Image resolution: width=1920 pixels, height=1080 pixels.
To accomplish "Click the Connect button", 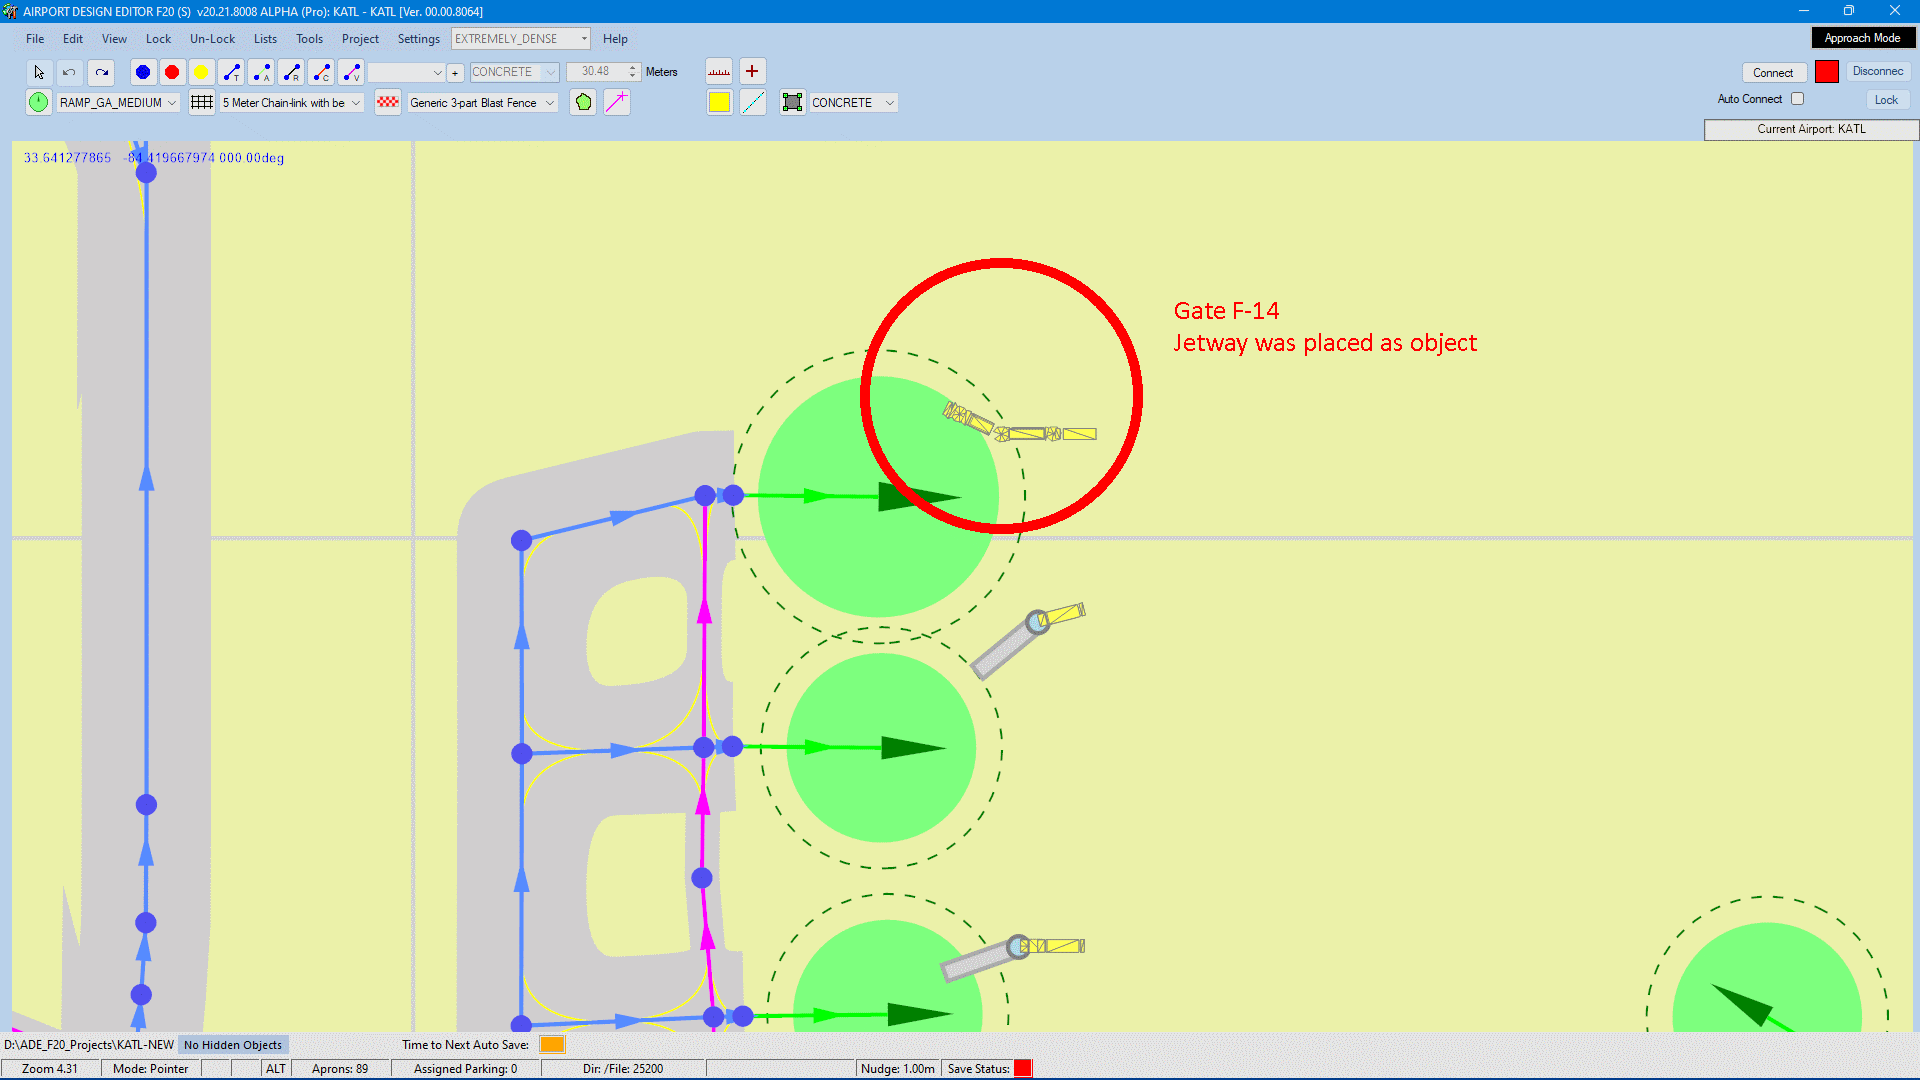I will [x=1773, y=72].
